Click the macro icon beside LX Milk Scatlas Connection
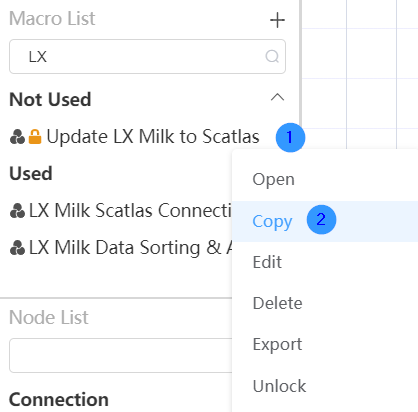This screenshot has height=412, width=418. pos(17,211)
